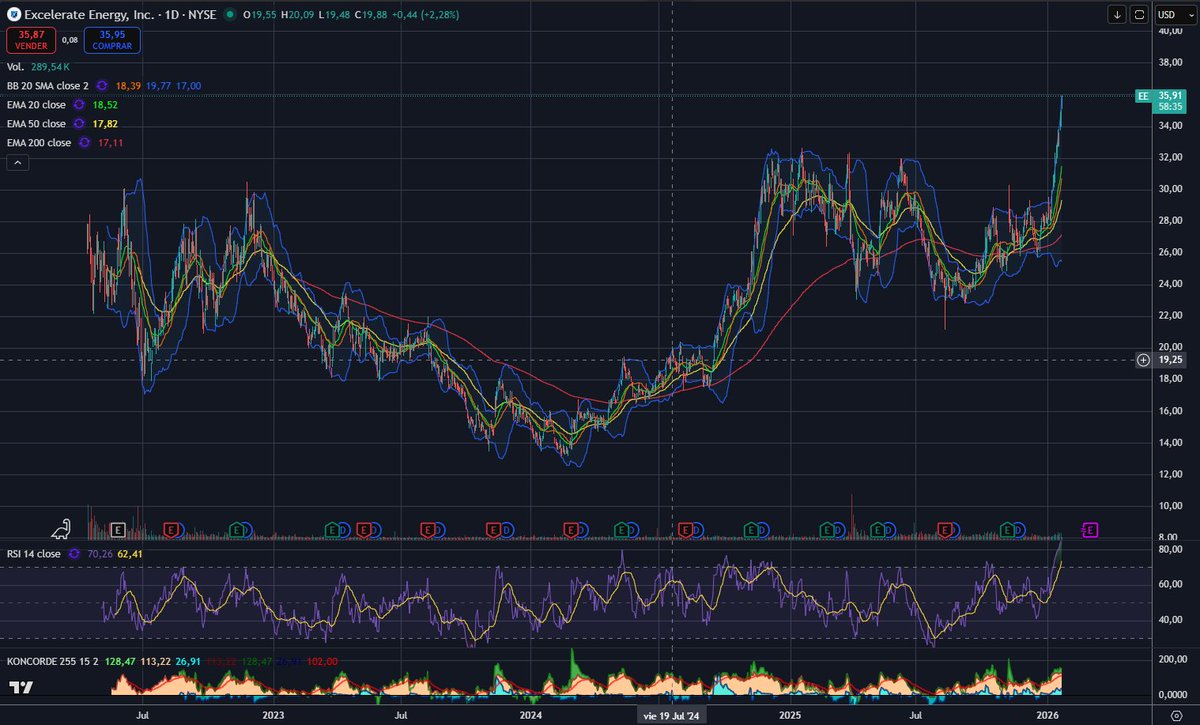Image resolution: width=1200 pixels, height=725 pixels.
Task: Click the 289,54K volume value
Action: pyautogui.click(x=52, y=66)
